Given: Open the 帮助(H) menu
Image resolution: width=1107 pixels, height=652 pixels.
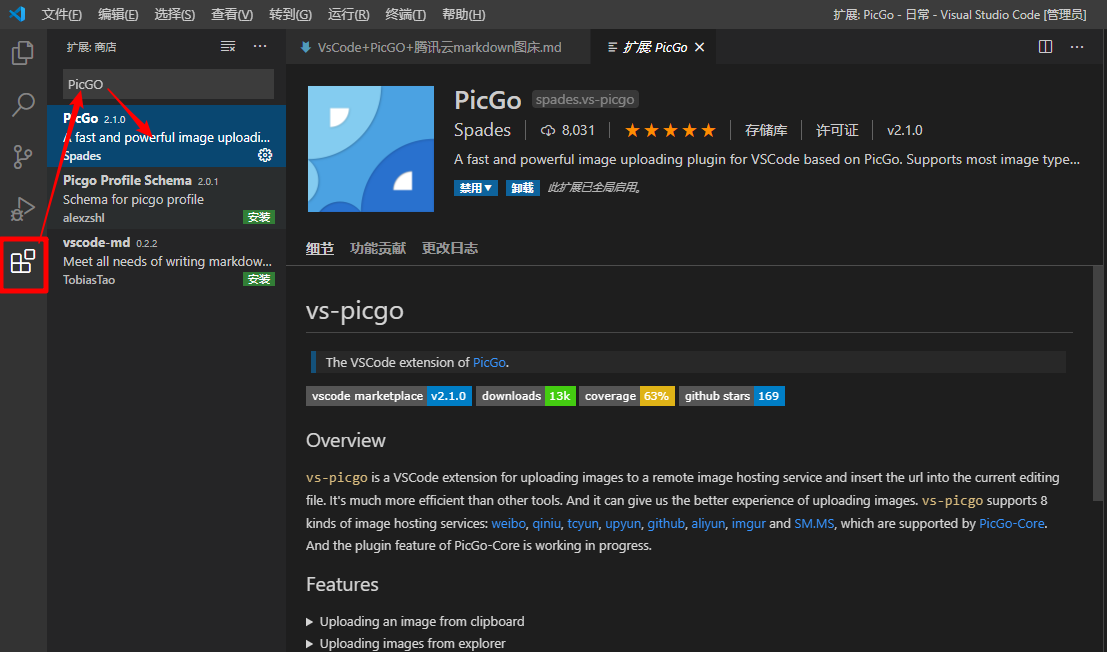Looking at the screenshot, I should (464, 14).
